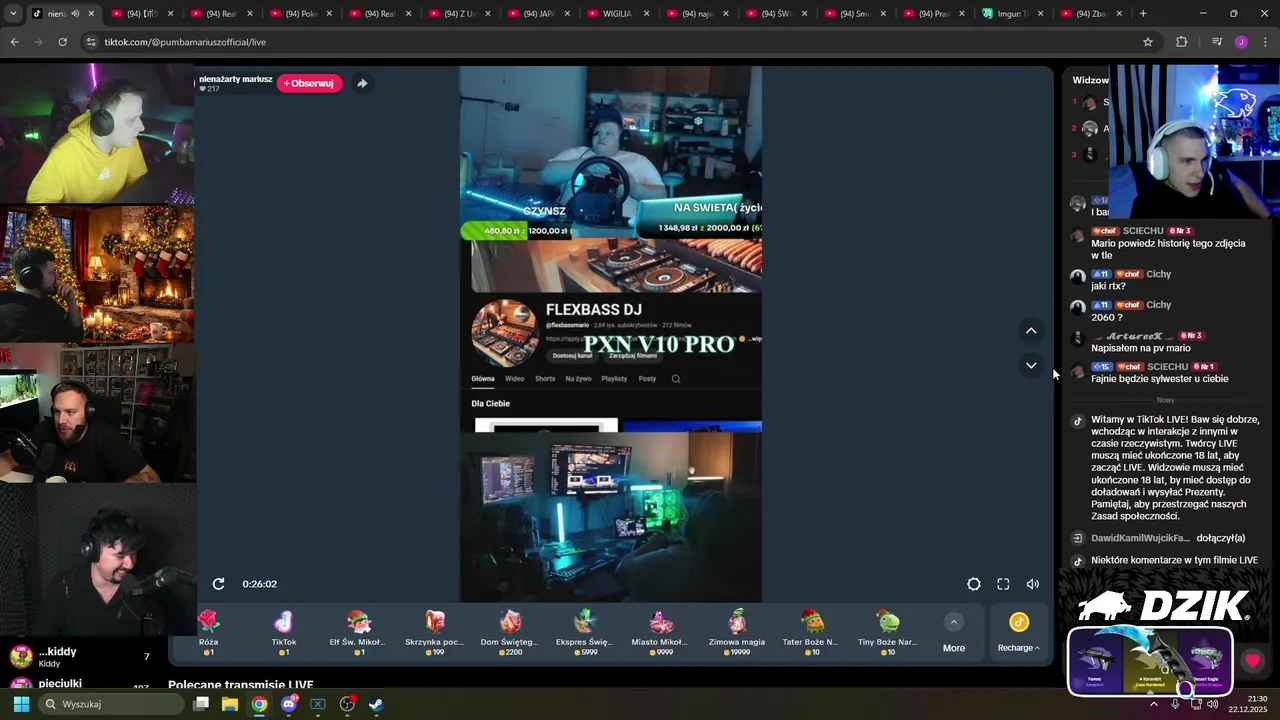Image resolution: width=1280 pixels, height=720 pixels.
Task: Open DawidKamilWujcikFa user who joined
Action: click(x=1140, y=538)
